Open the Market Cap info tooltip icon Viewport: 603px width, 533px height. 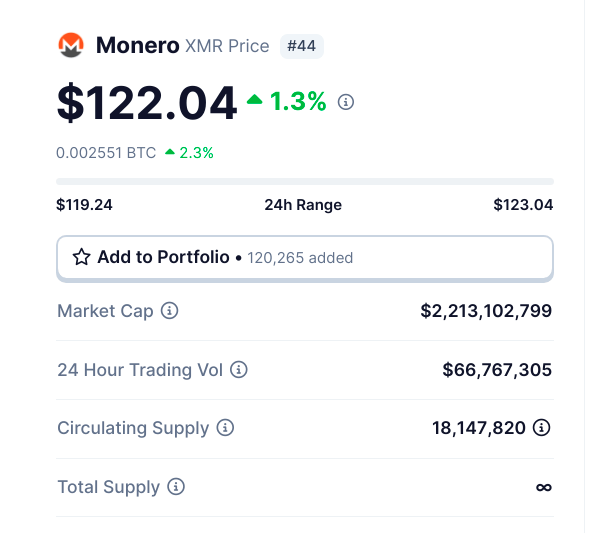tap(169, 310)
